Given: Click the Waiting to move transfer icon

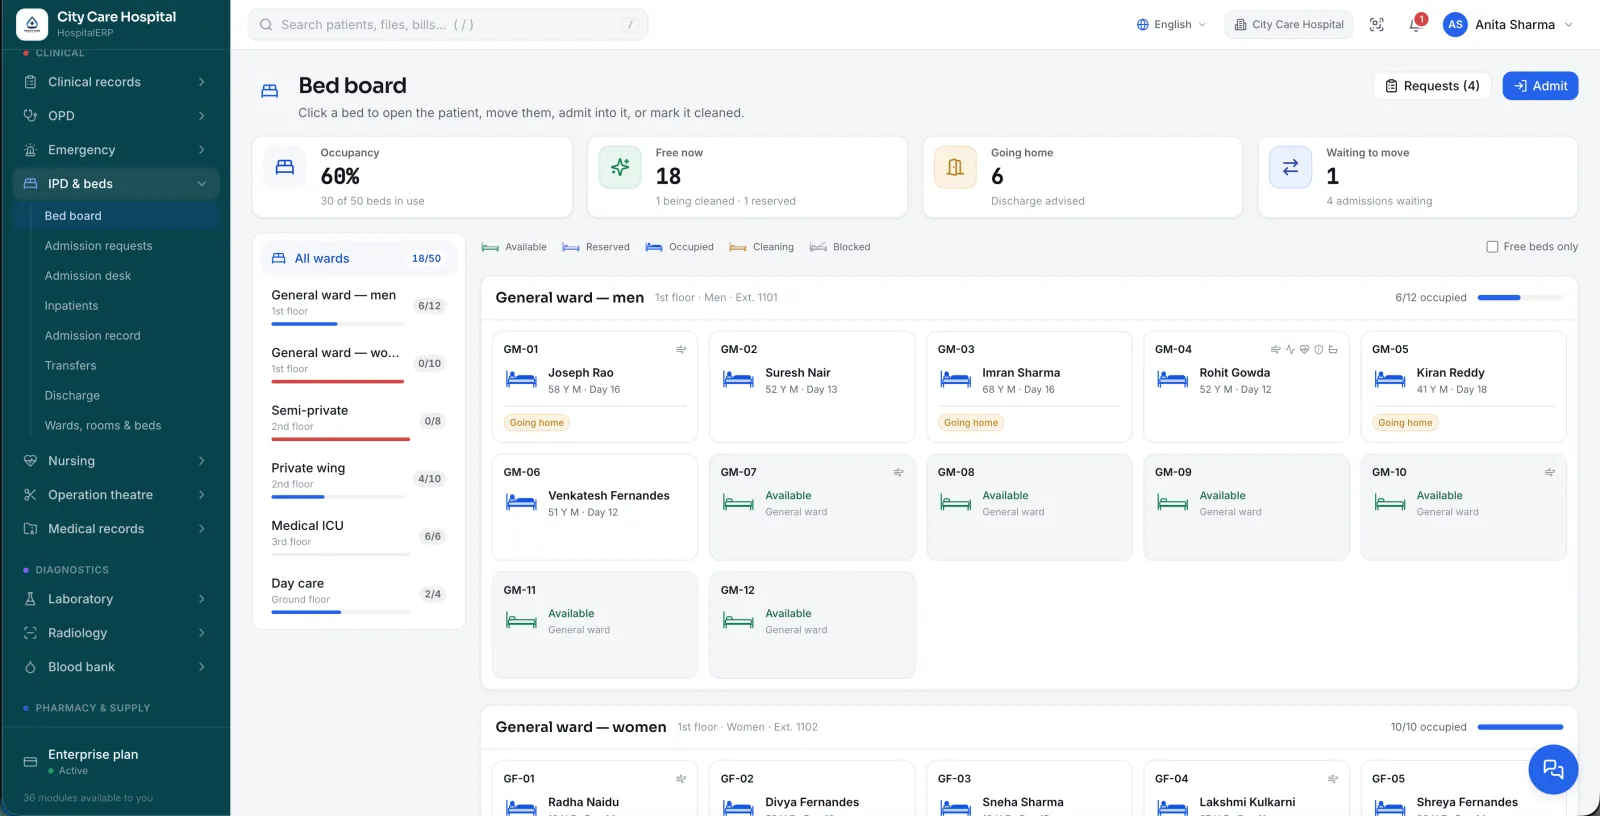Looking at the screenshot, I should [1290, 167].
